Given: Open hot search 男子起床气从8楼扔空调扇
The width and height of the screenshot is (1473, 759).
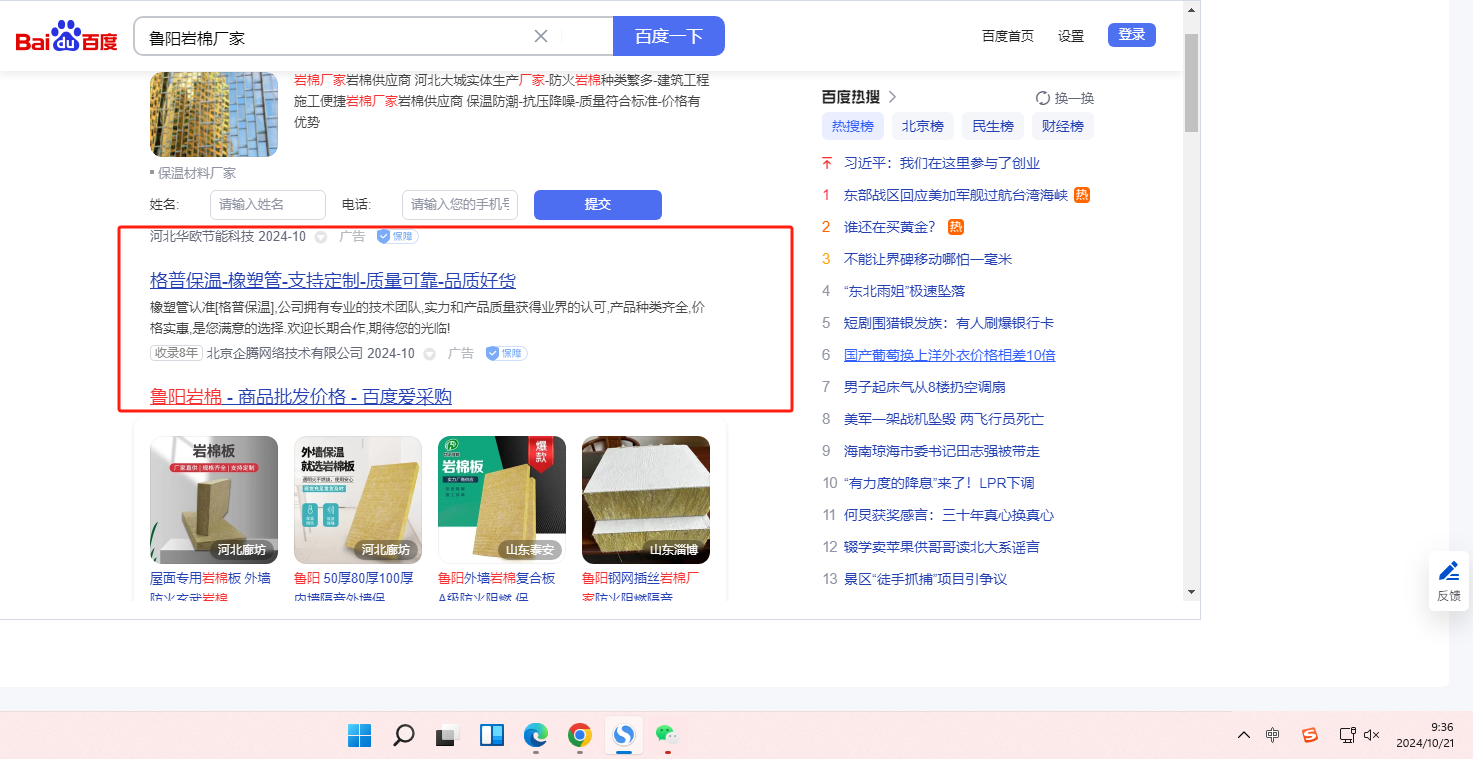Looking at the screenshot, I should click(925, 387).
